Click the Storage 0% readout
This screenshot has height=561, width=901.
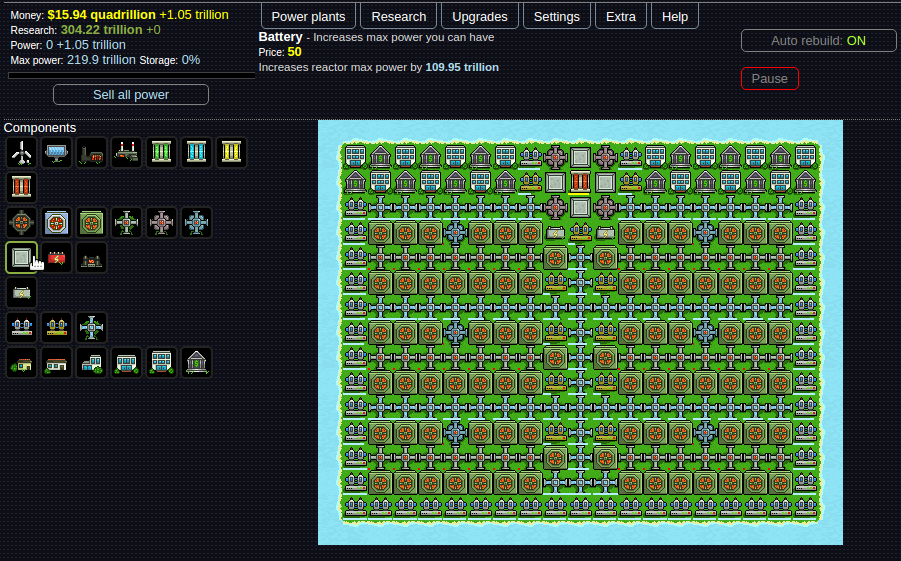tap(170, 60)
